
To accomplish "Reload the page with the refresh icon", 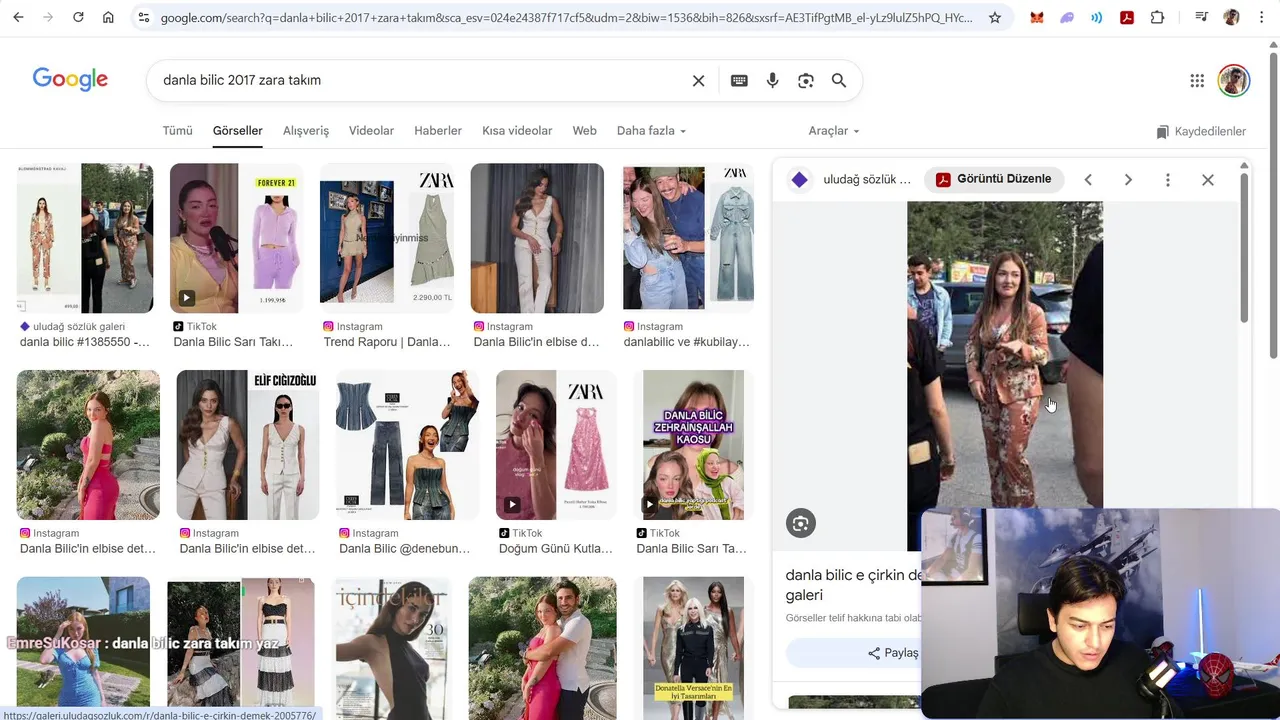I will (x=78, y=18).
